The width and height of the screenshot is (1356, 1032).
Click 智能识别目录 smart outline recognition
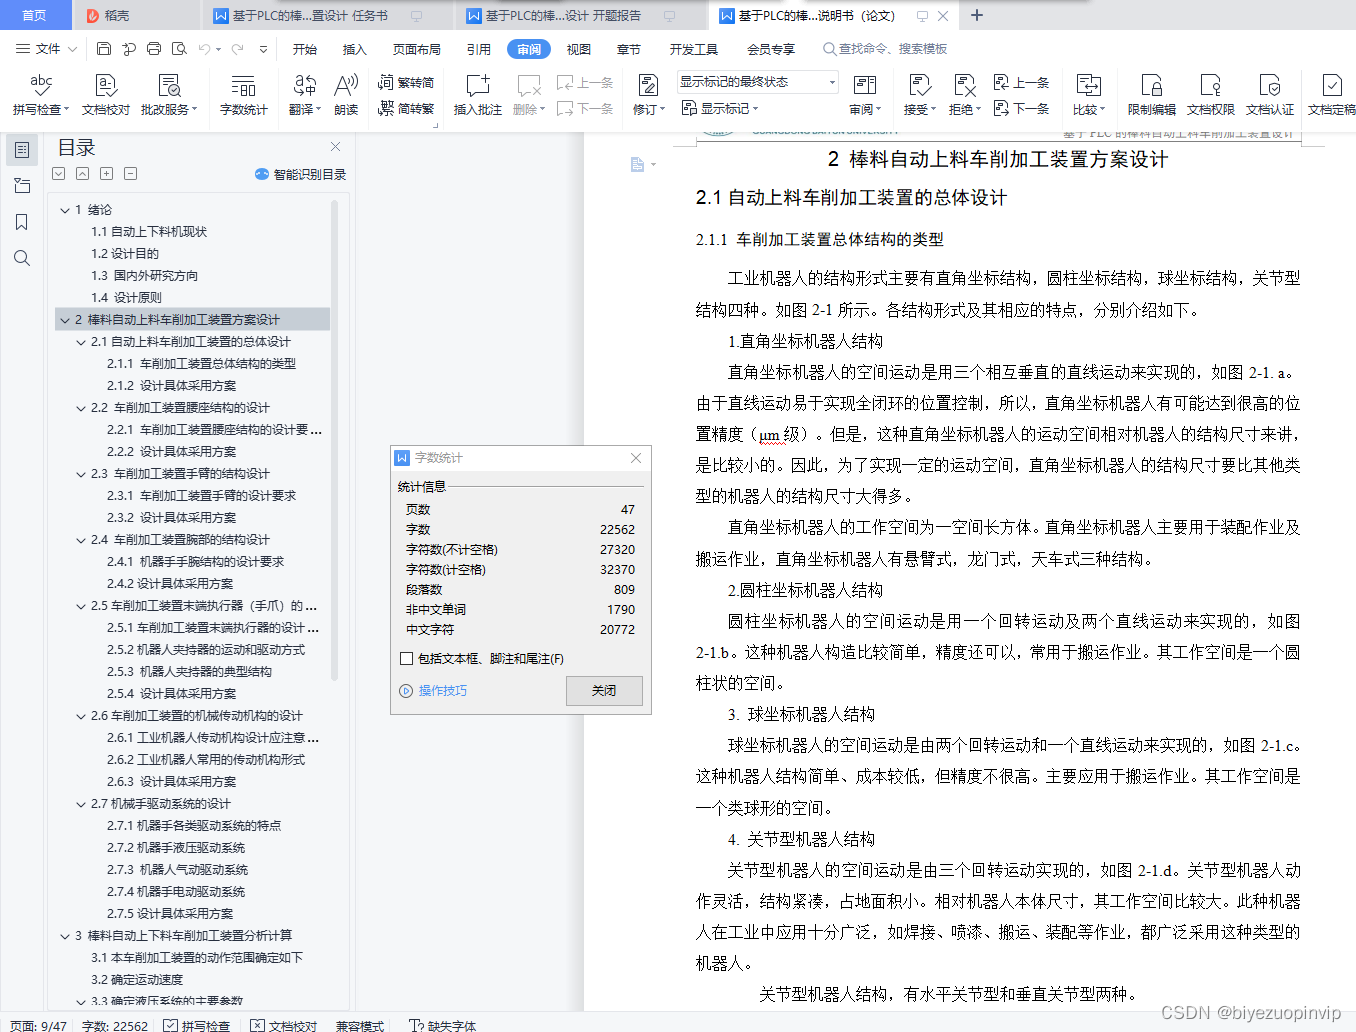(x=301, y=174)
